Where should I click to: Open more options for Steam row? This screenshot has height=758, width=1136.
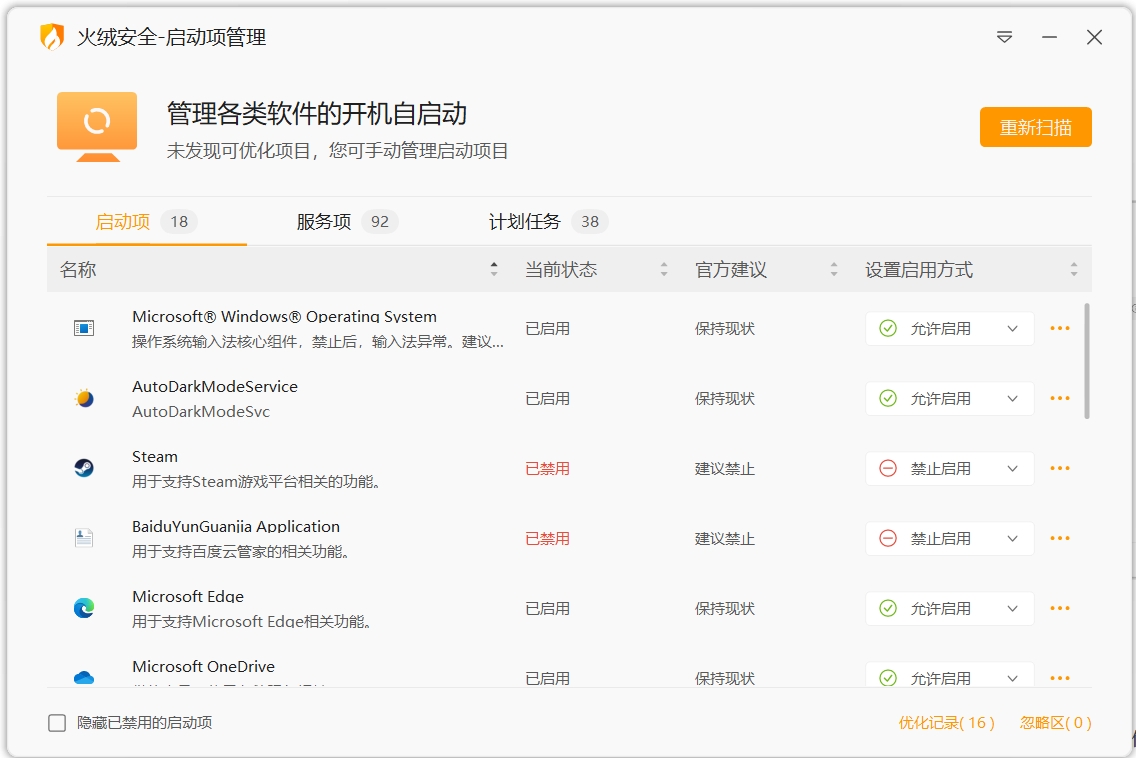1060,468
